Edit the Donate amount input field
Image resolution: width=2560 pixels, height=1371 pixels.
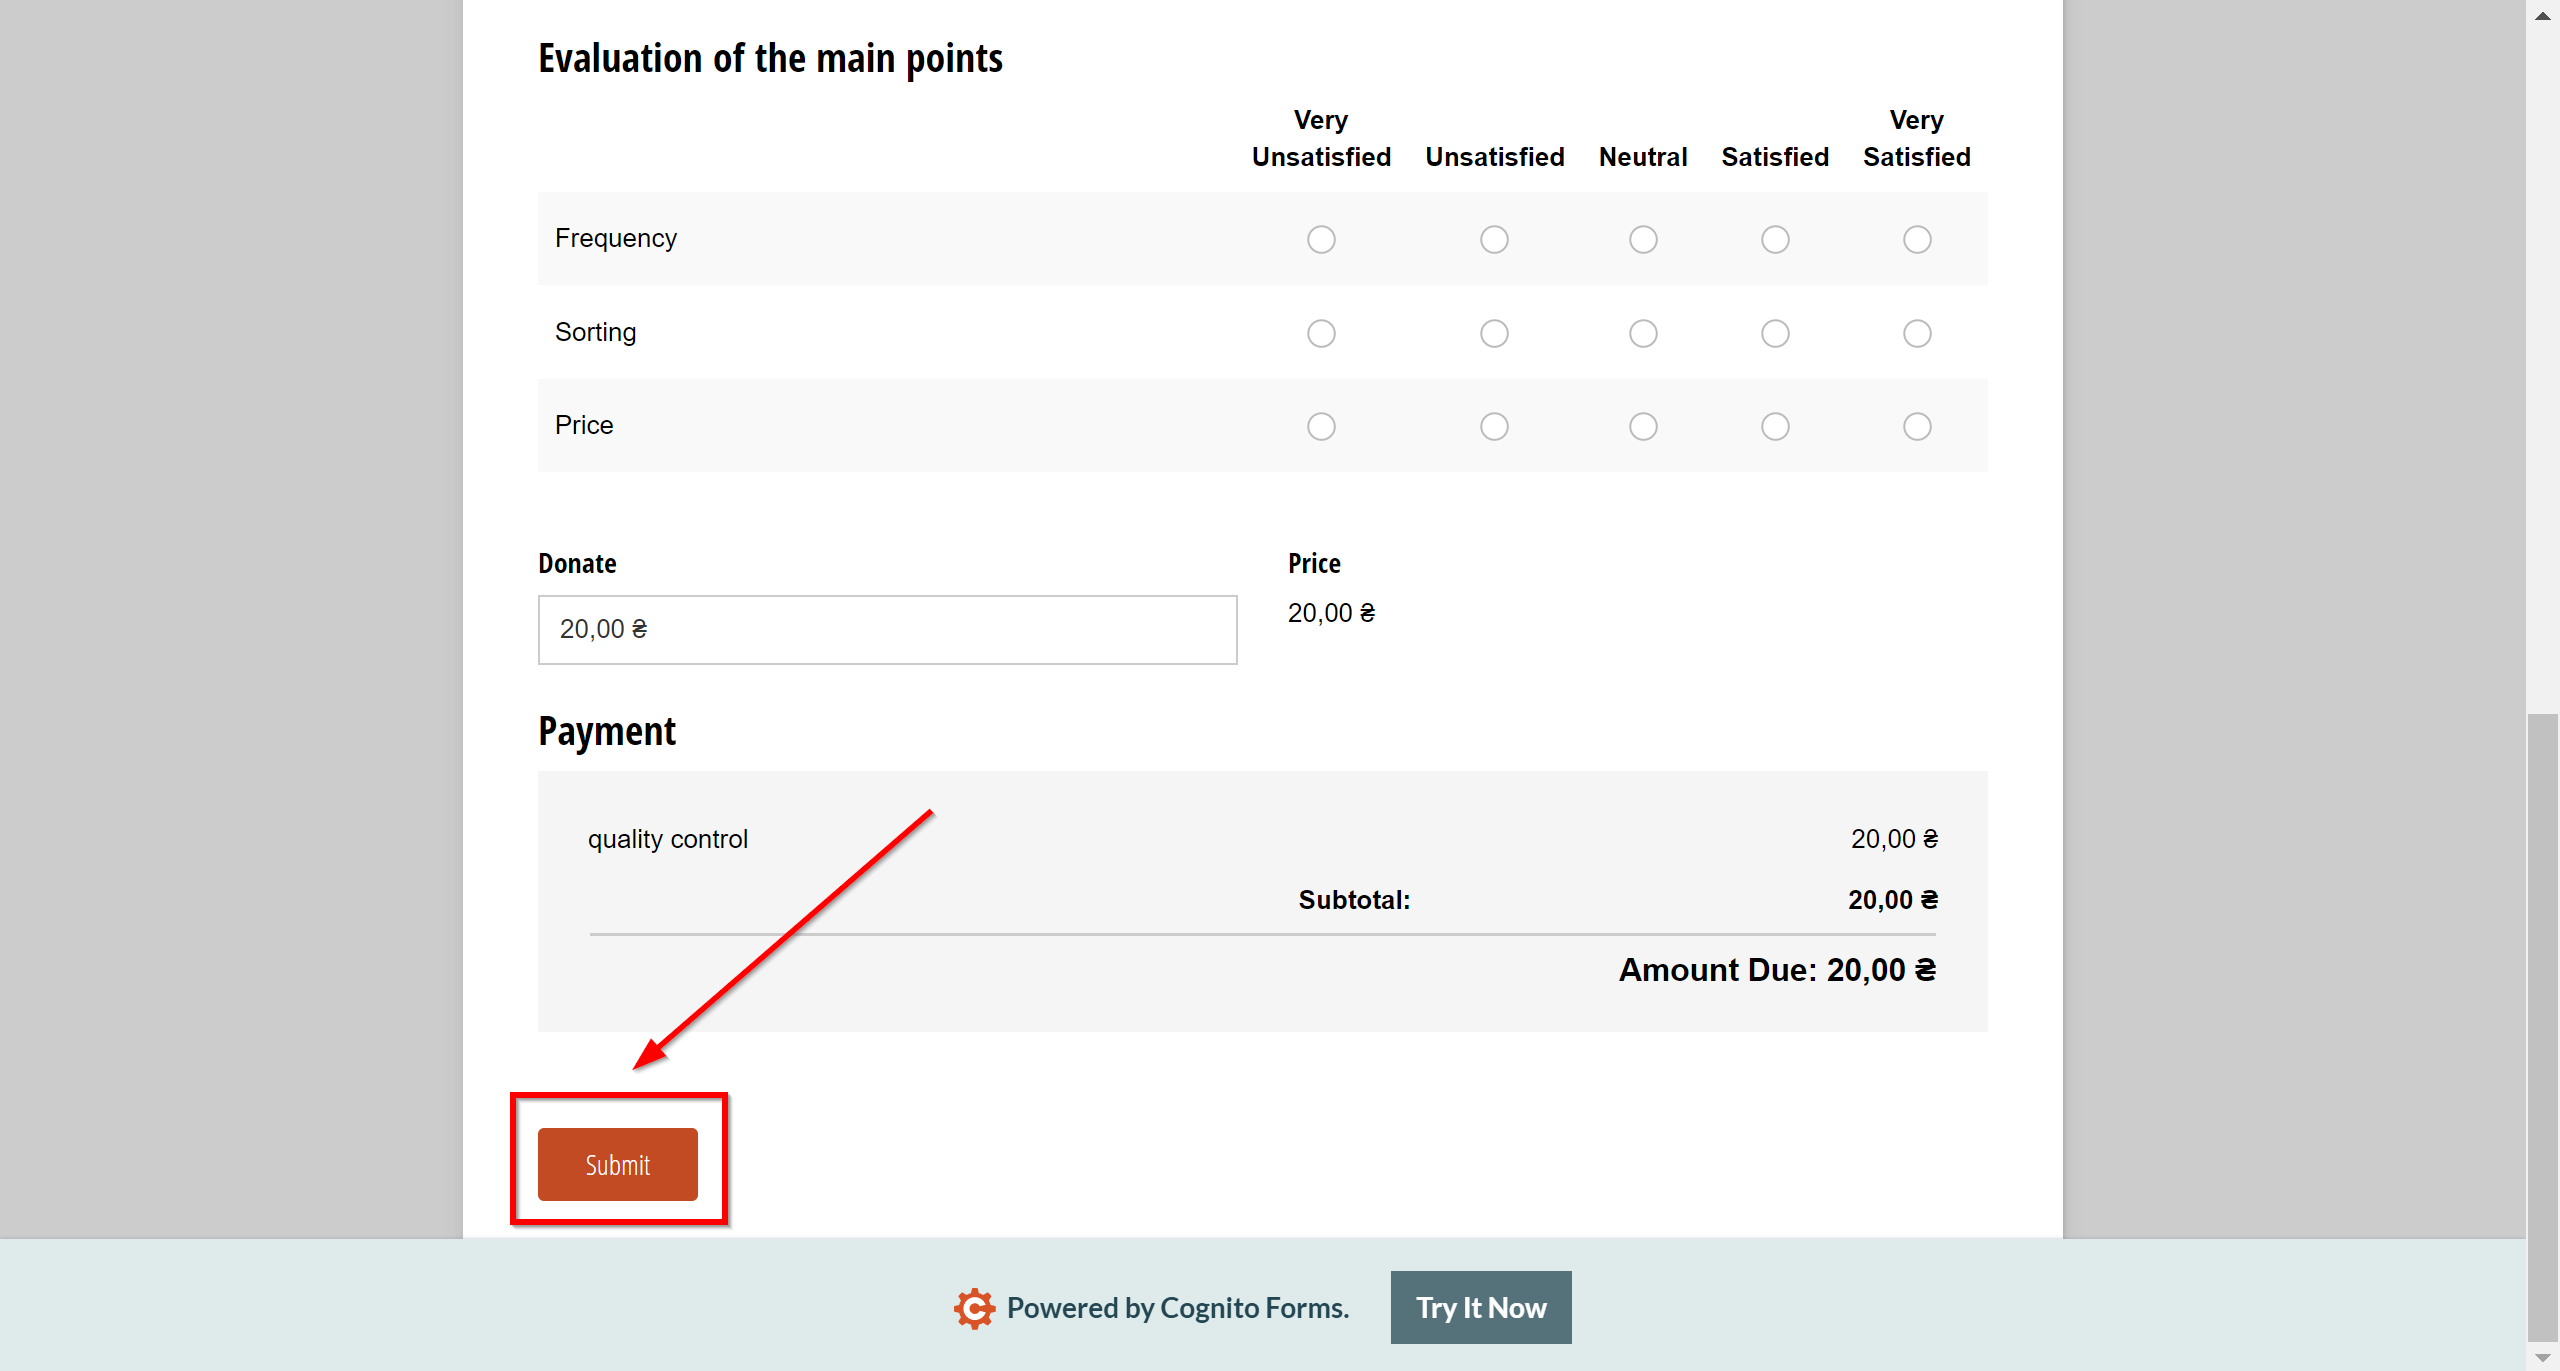[x=887, y=628]
